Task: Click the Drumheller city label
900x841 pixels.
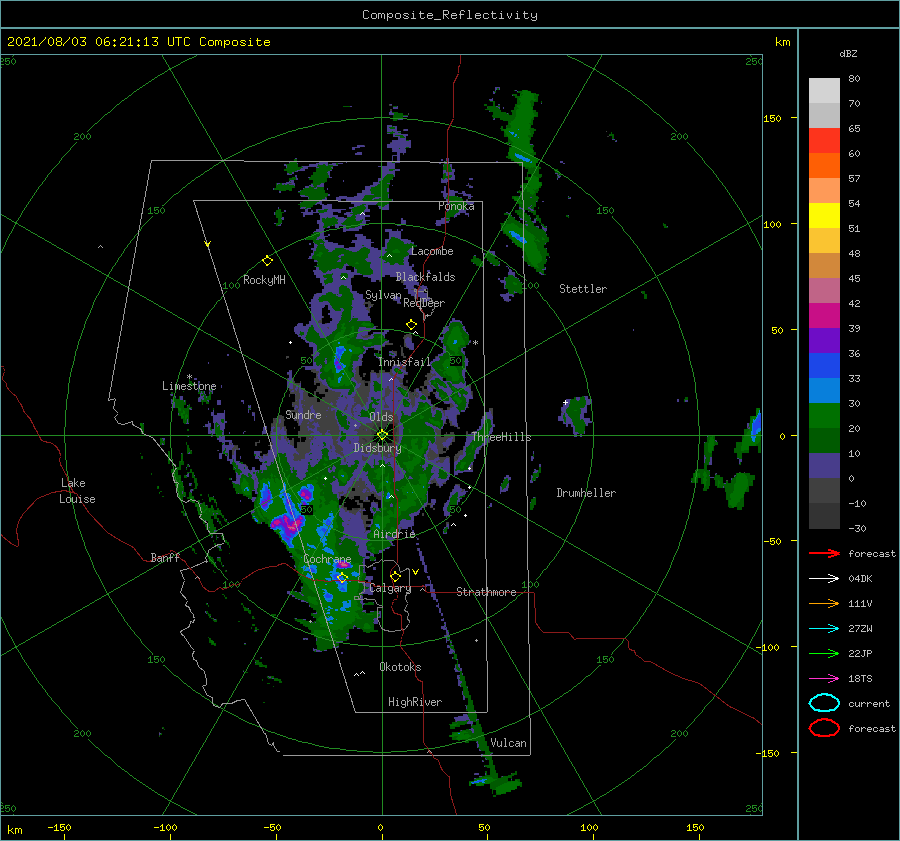Action: [586, 493]
